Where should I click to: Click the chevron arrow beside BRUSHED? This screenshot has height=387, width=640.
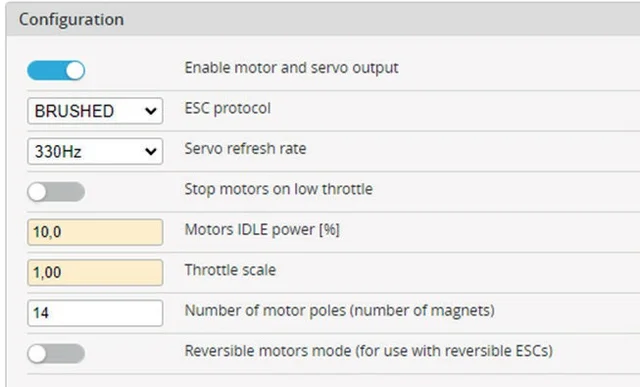(151, 111)
